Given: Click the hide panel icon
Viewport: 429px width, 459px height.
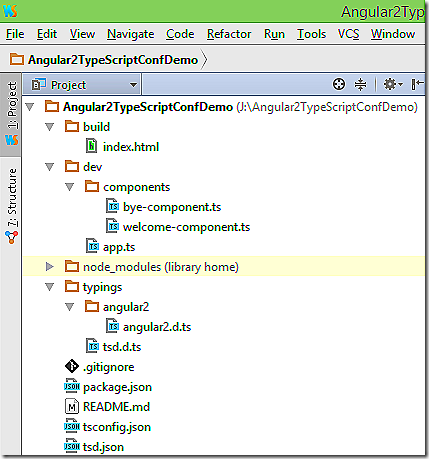Looking at the screenshot, I should coord(417,84).
